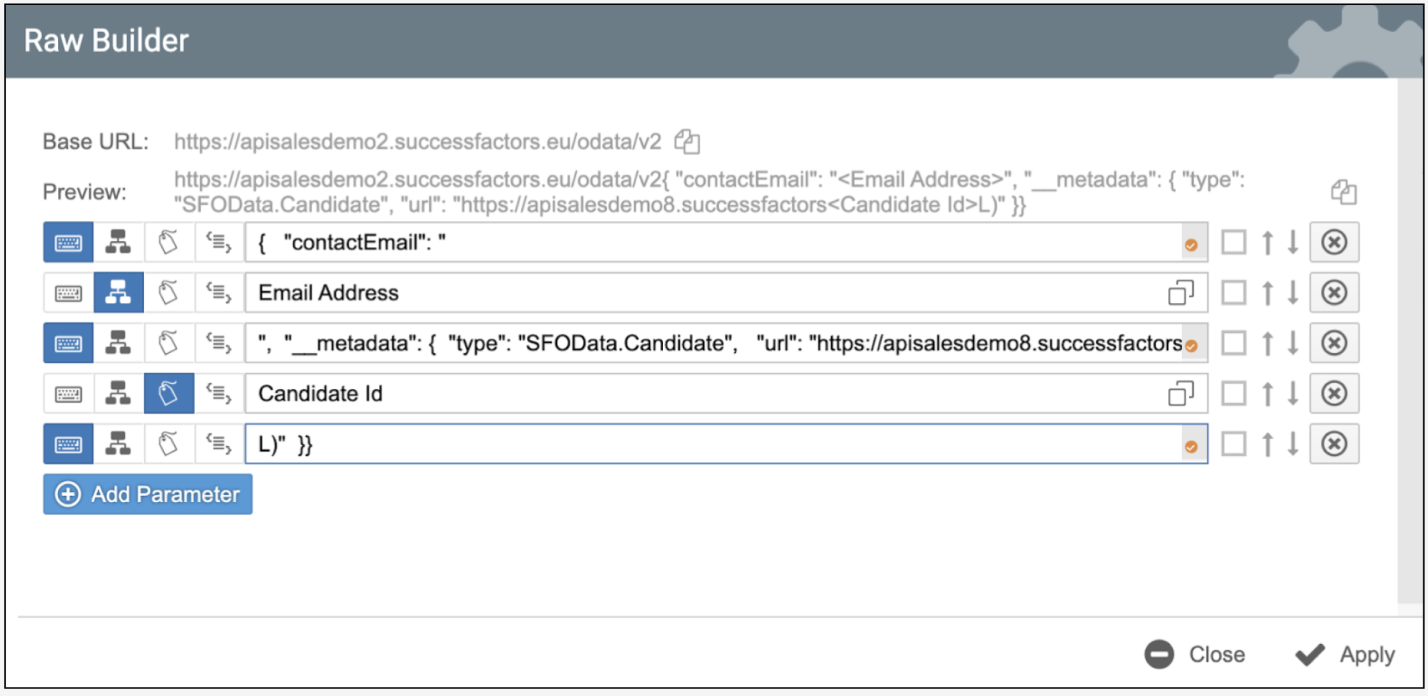The width and height of the screenshot is (1428, 696).
Task: Open the Candidate Id field picker
Action: (1181, 394)
